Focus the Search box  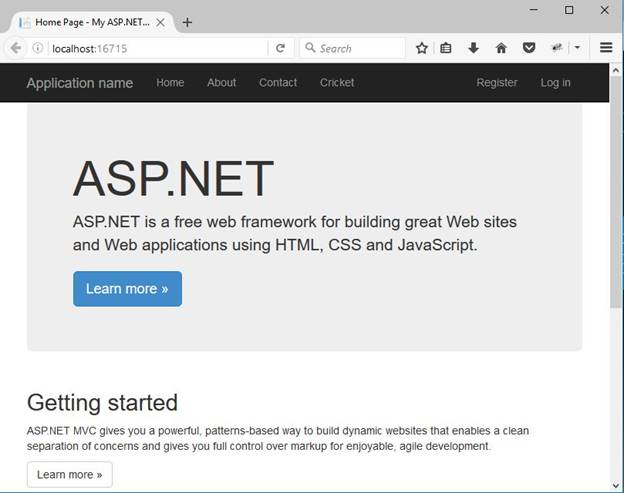(x=352, y=48)
